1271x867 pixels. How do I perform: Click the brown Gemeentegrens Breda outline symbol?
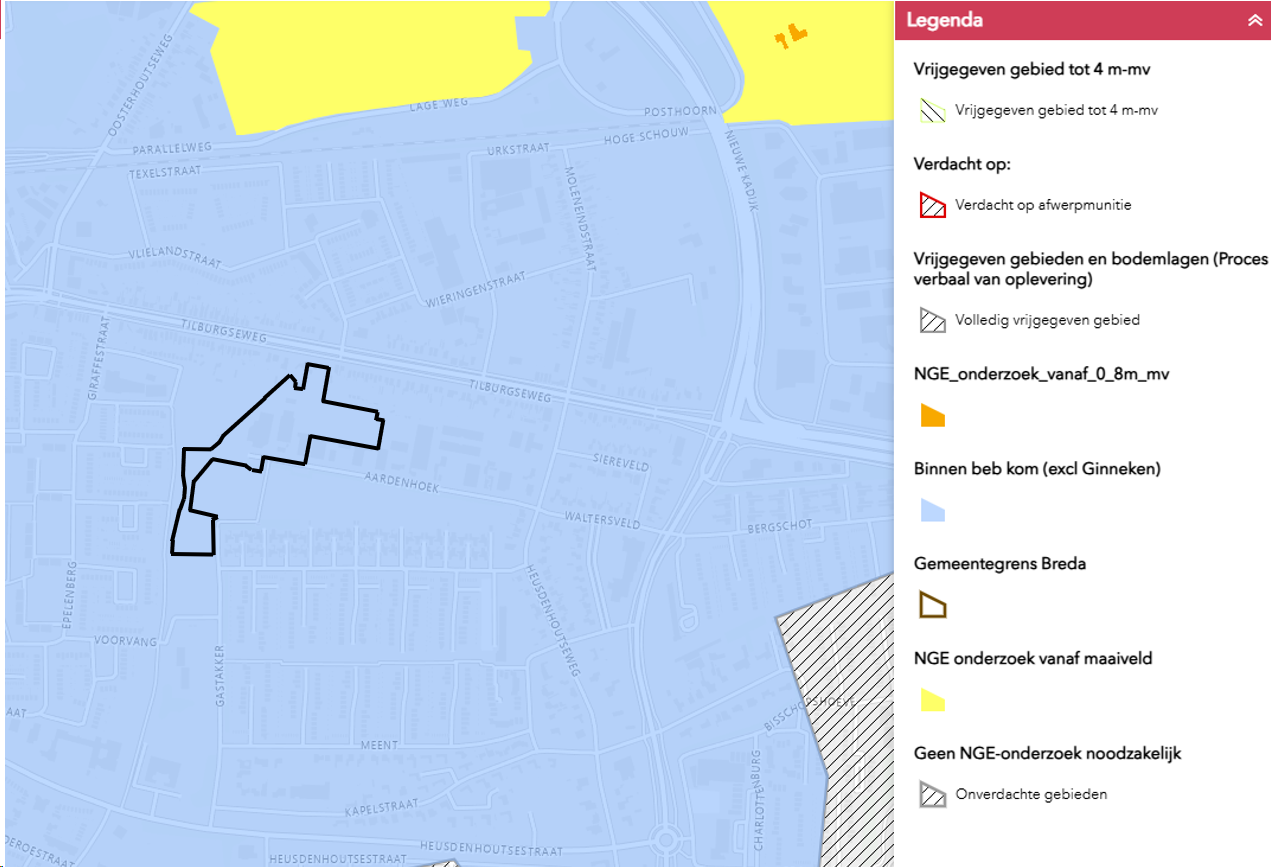(933, 605)
